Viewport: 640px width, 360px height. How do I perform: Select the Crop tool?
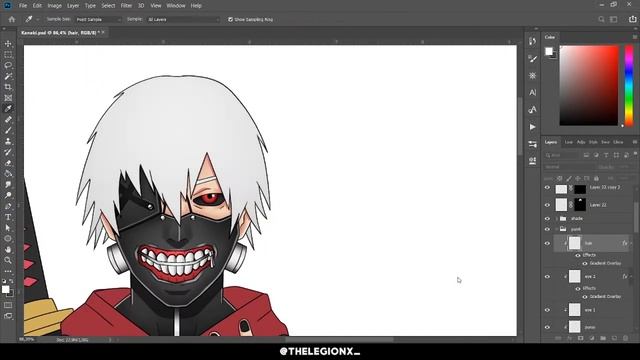8,87
